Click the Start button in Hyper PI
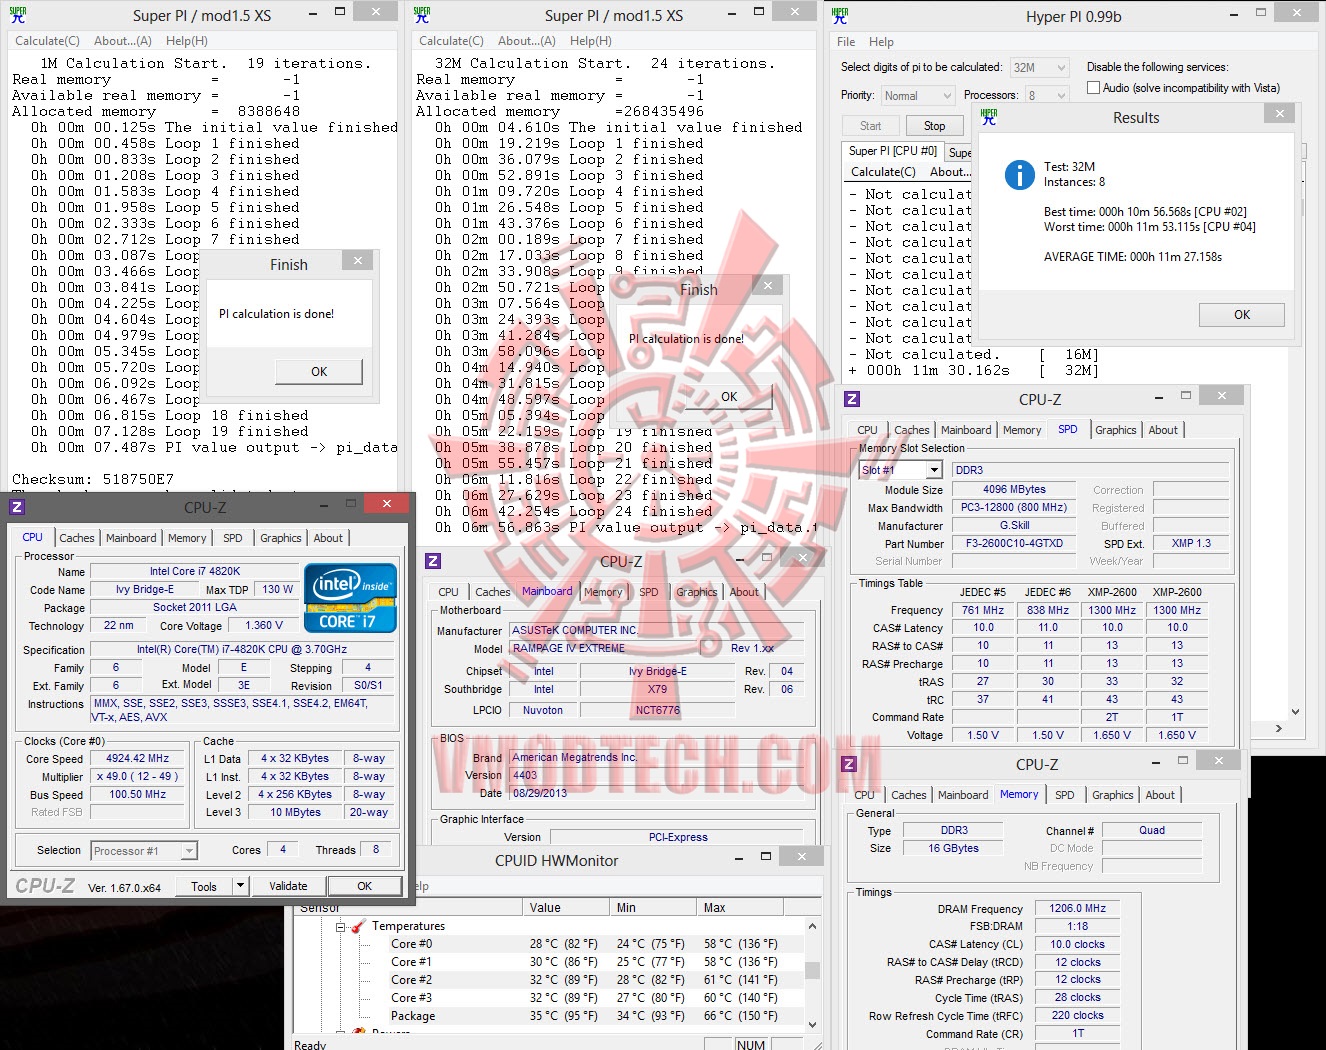The image size is (1326, 1050). pyautogui.click(x=871, y=126)
